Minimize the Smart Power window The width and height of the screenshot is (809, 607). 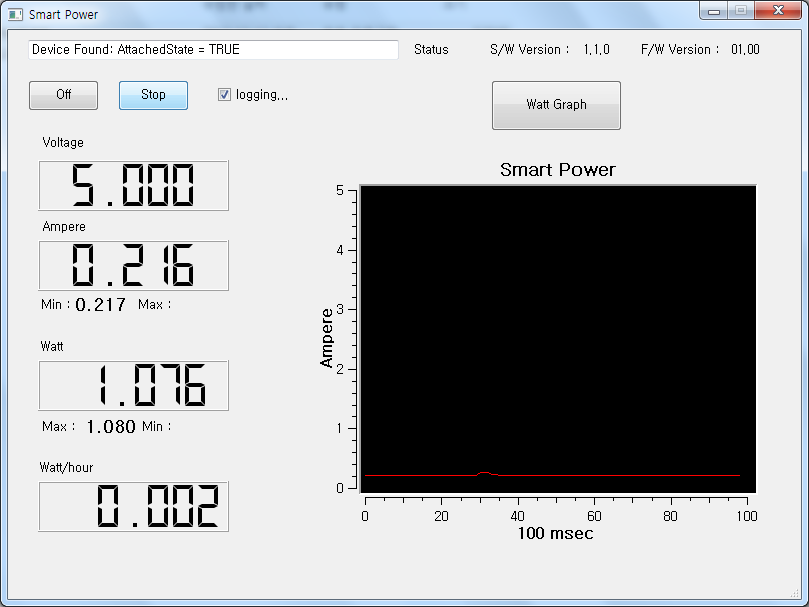point(713,11)
